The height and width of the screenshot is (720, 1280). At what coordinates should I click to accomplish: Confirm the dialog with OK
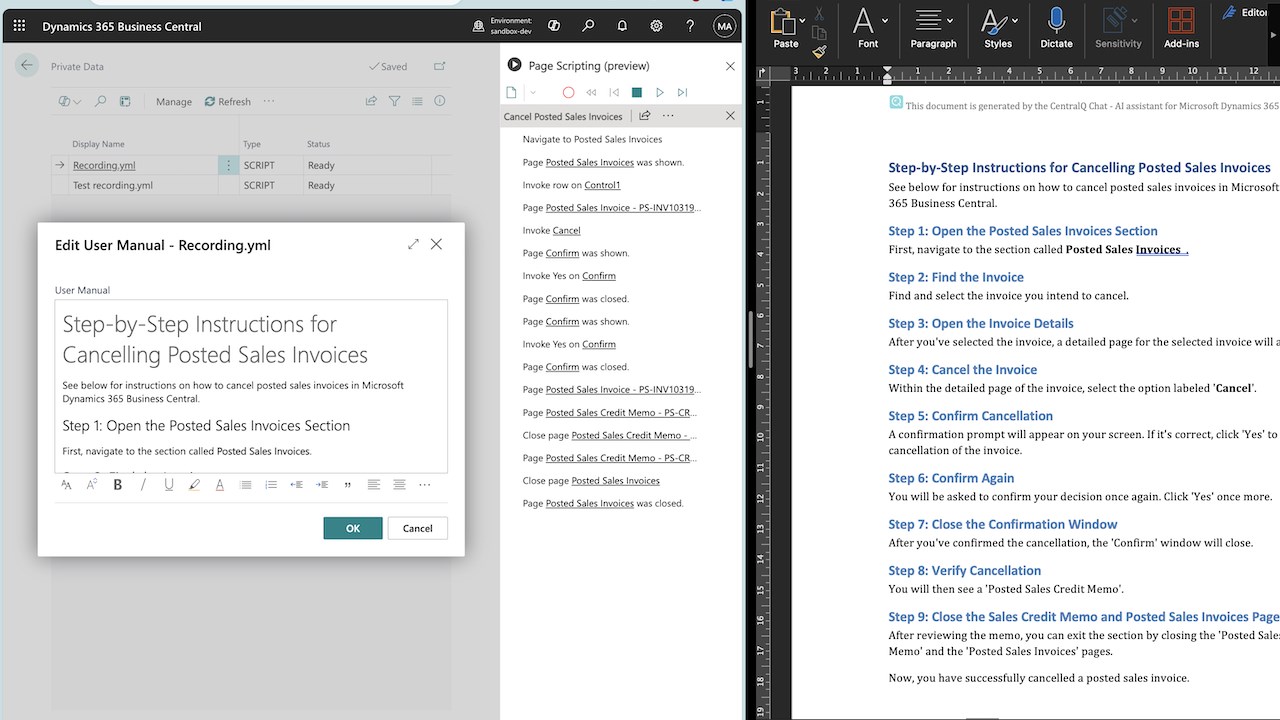click(353, 528)
